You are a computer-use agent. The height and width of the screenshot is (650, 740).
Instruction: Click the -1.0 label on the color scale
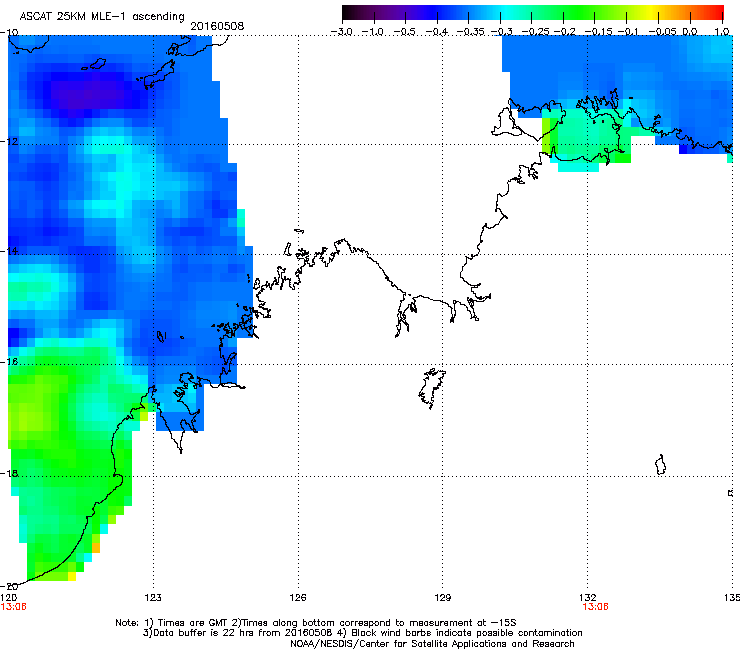373,32
